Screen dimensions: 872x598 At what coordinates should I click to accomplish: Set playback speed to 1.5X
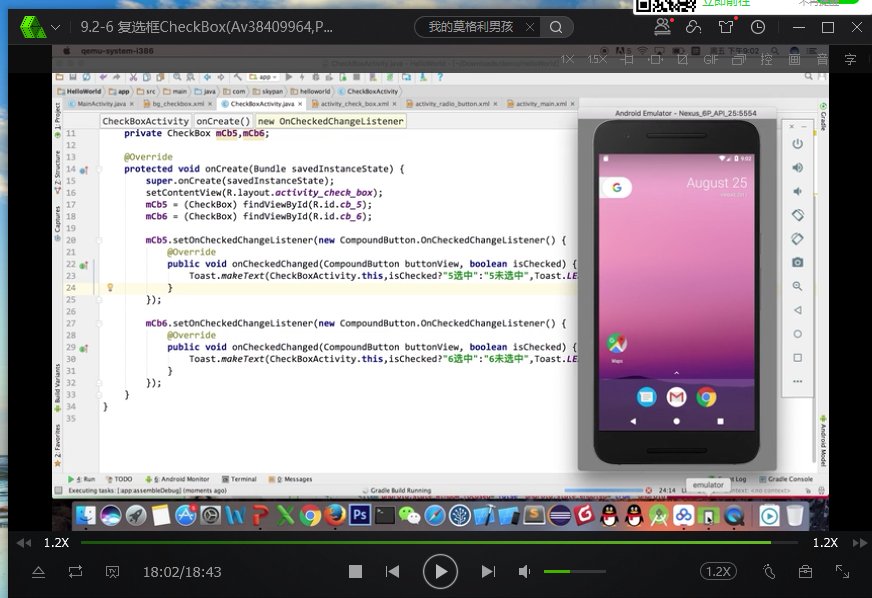597,59
